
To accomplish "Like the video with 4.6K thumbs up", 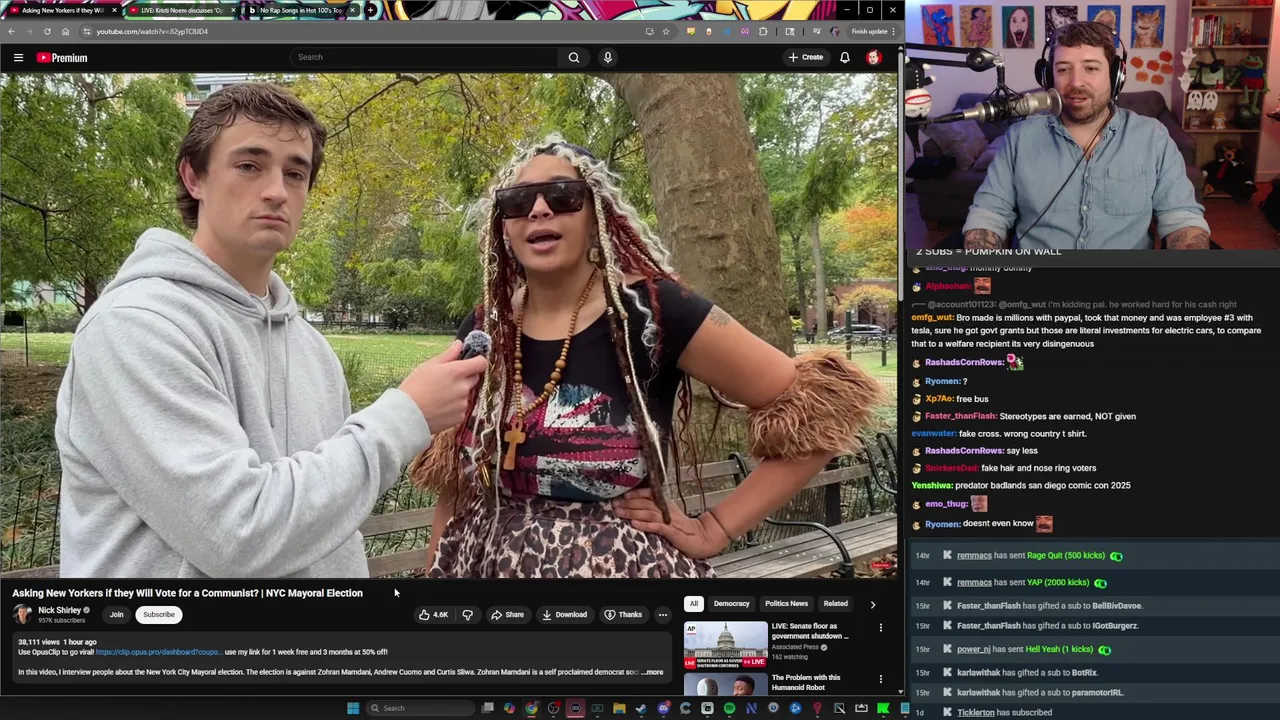I will (x=434, y=615).
